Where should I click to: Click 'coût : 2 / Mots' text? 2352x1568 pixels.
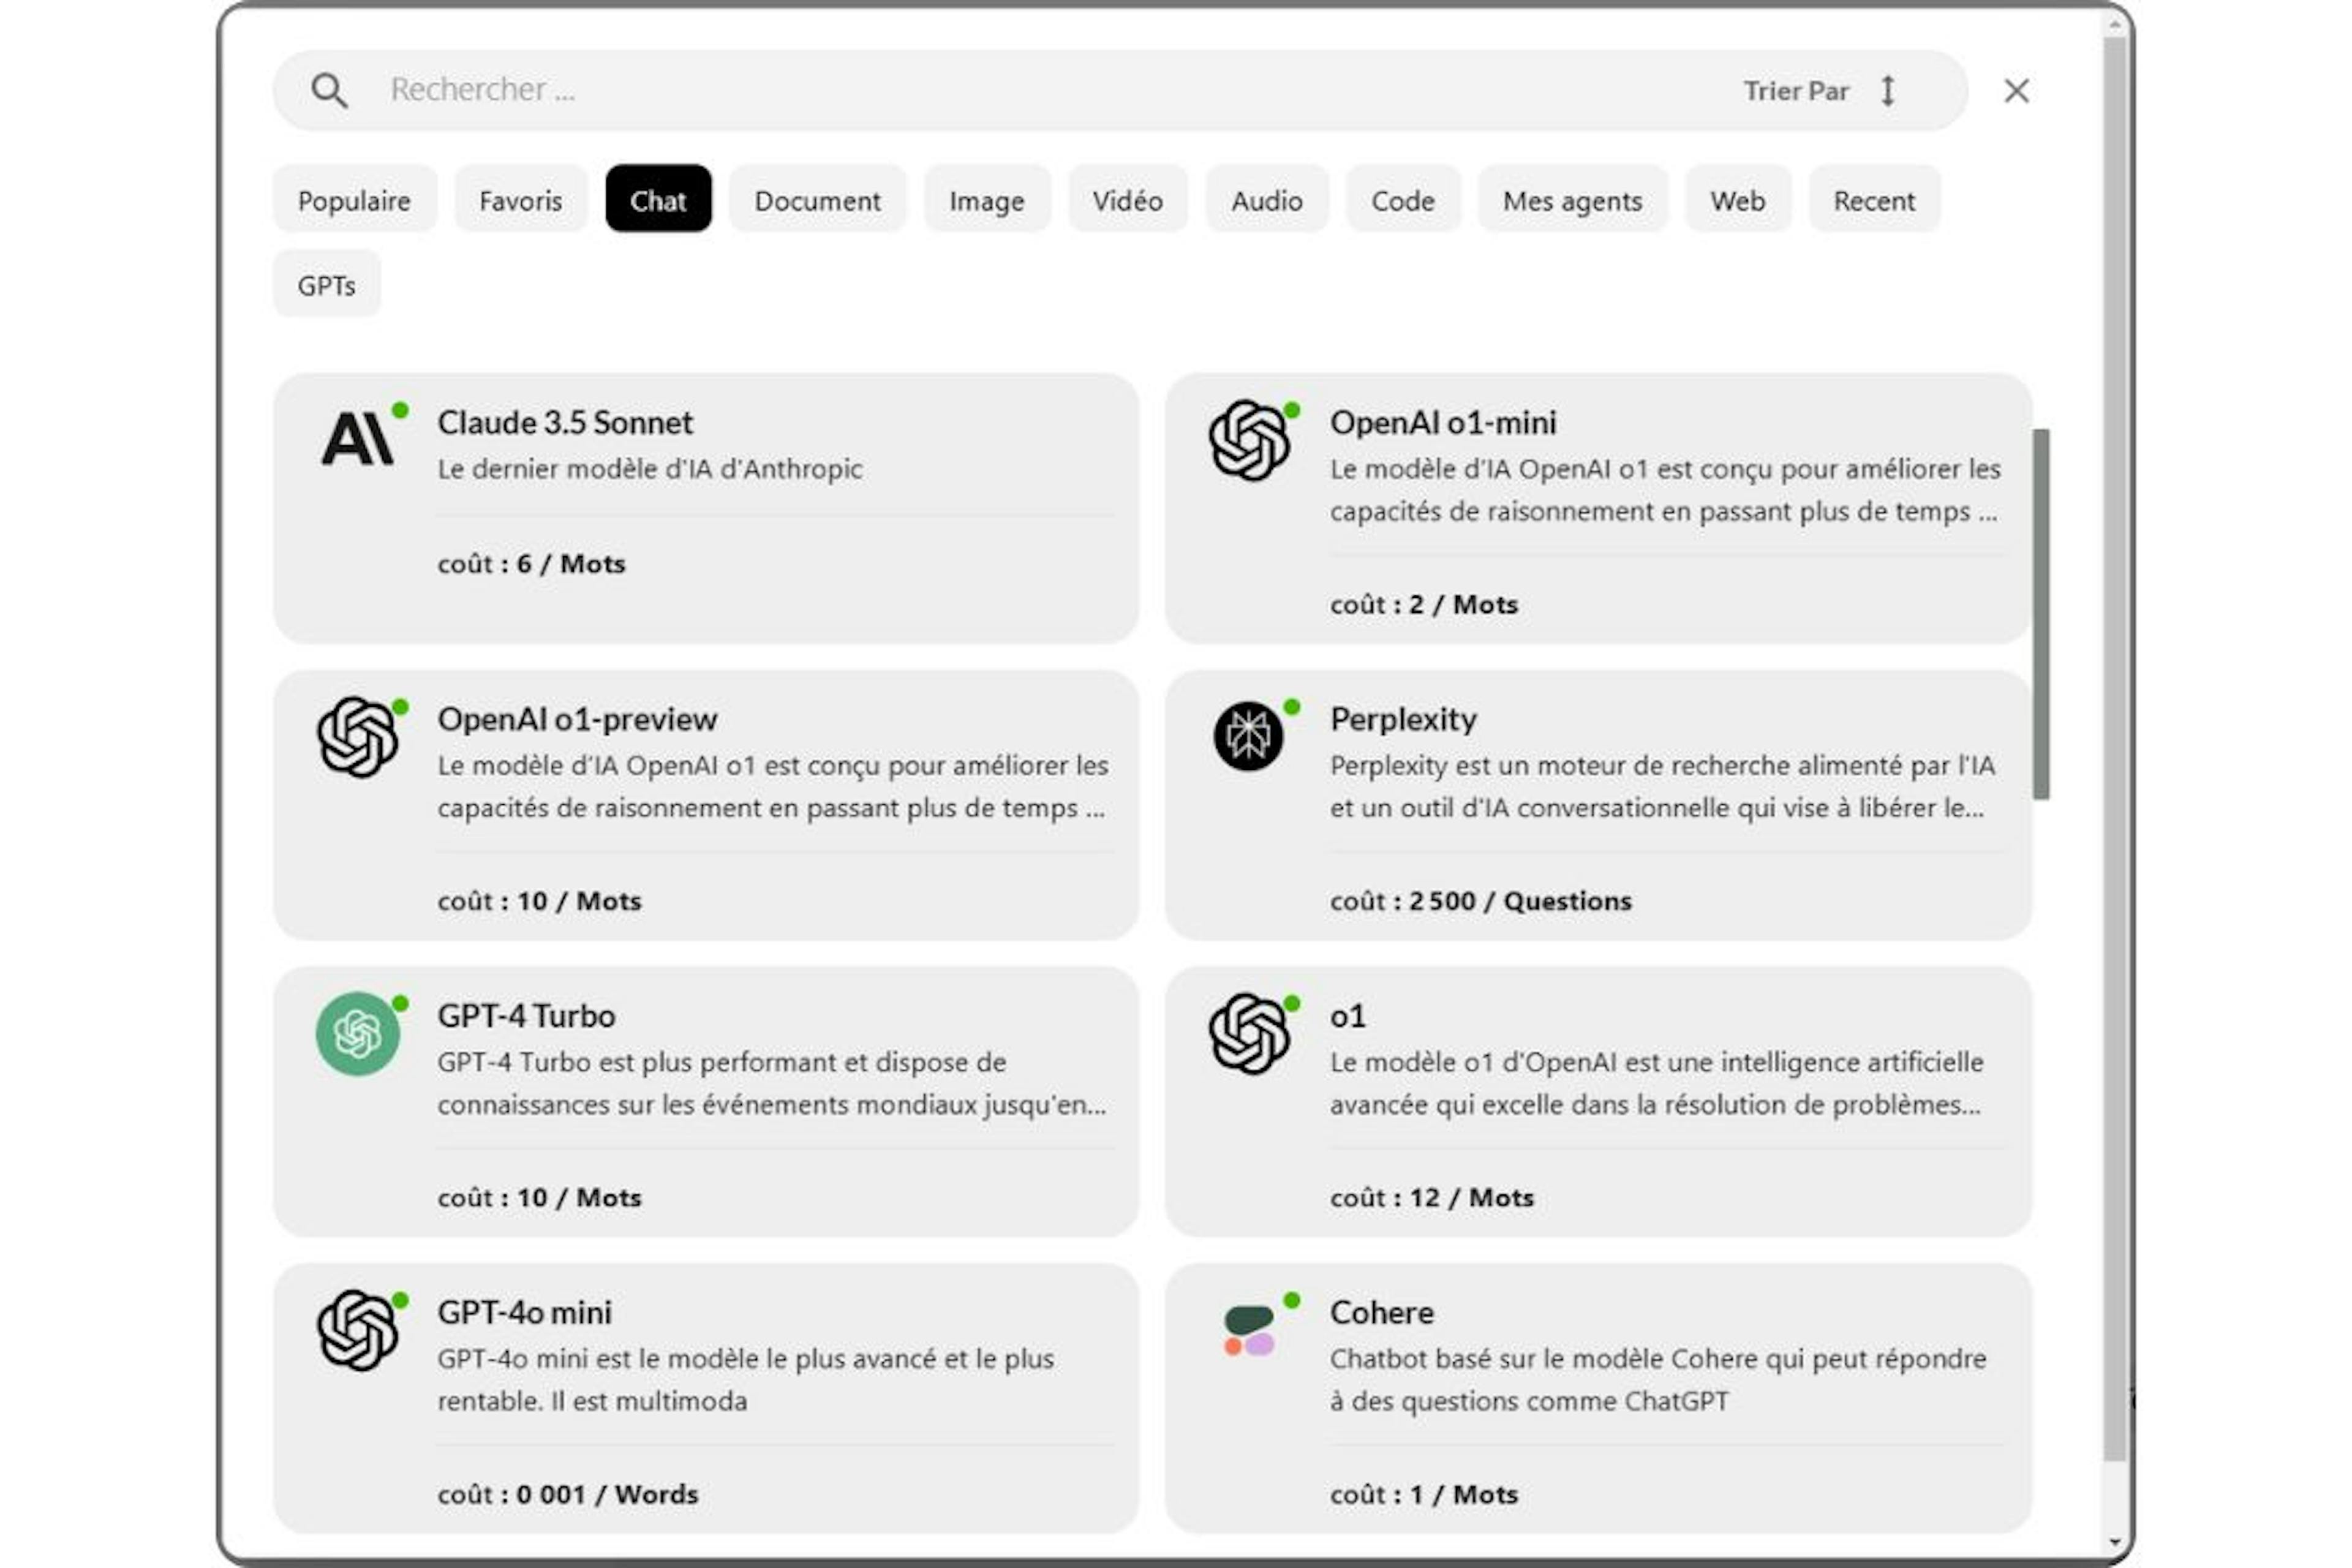tap(1423, 604)
